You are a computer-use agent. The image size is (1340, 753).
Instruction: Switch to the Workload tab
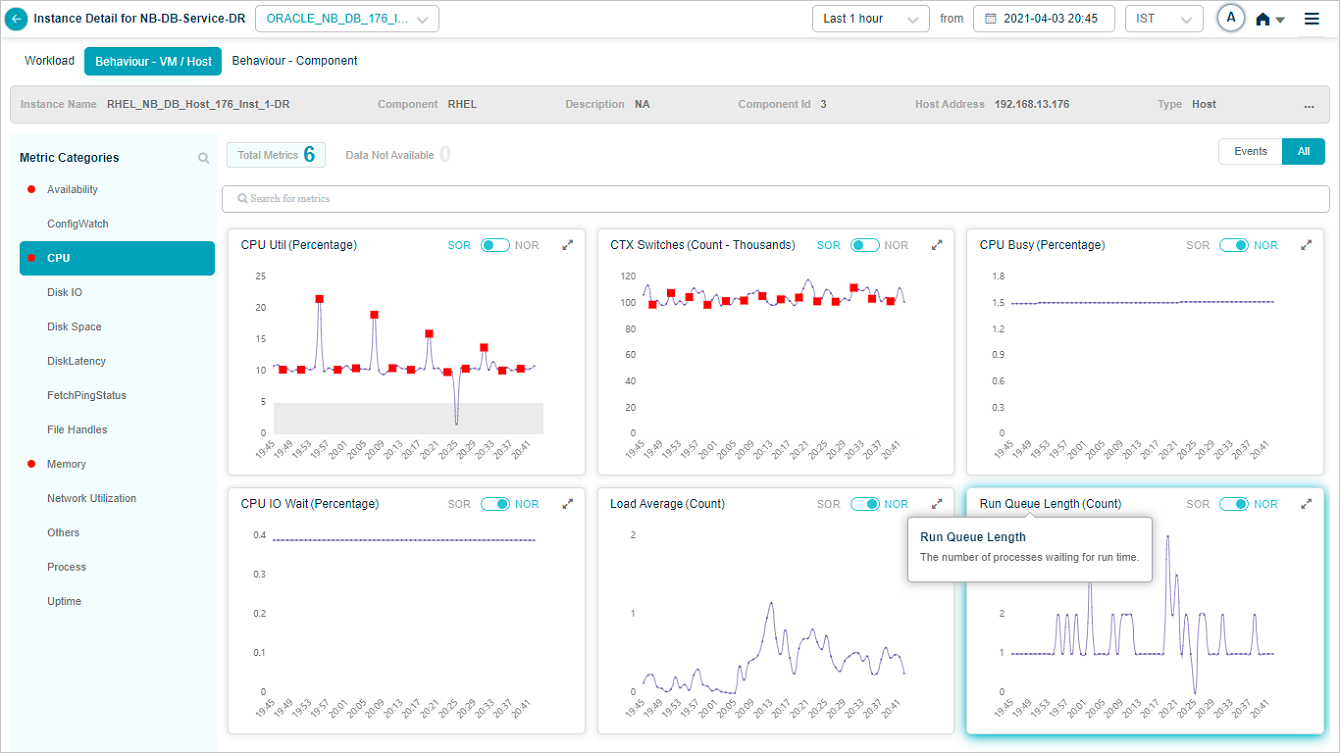(x=50, y=61)
